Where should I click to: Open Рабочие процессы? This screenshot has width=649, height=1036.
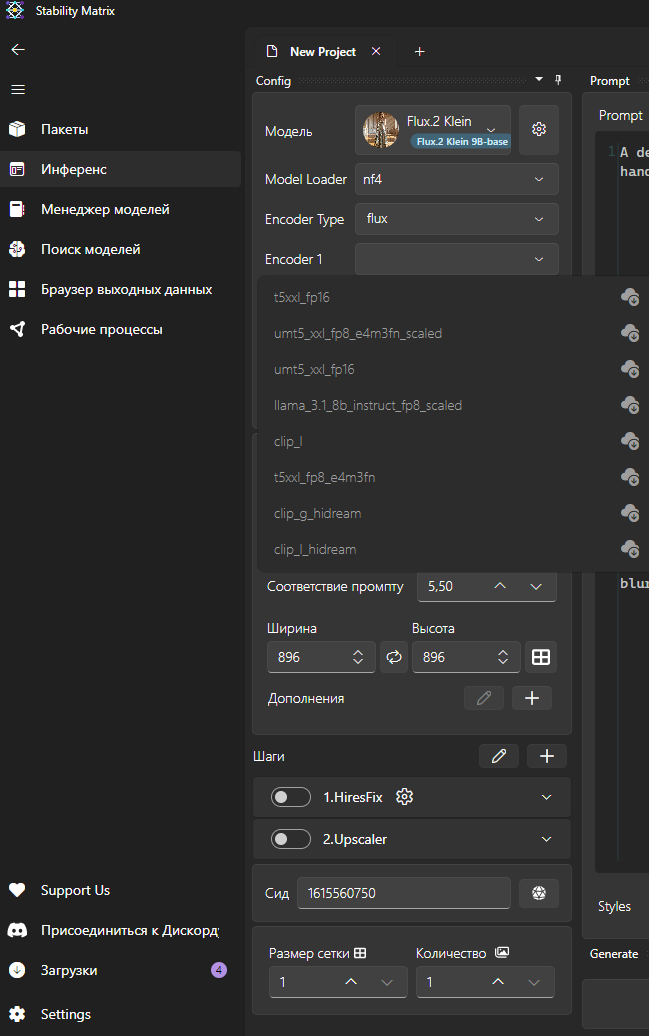120,329
